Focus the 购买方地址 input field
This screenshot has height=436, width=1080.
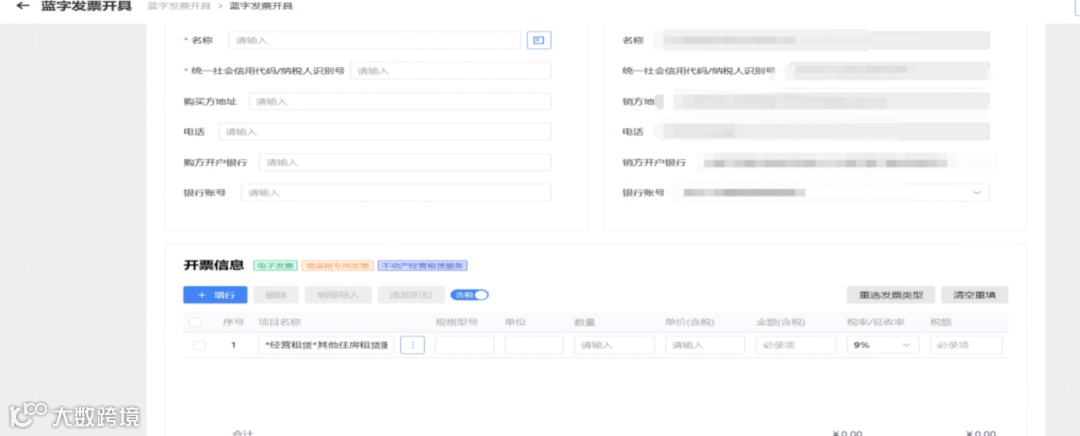(400, 101)
